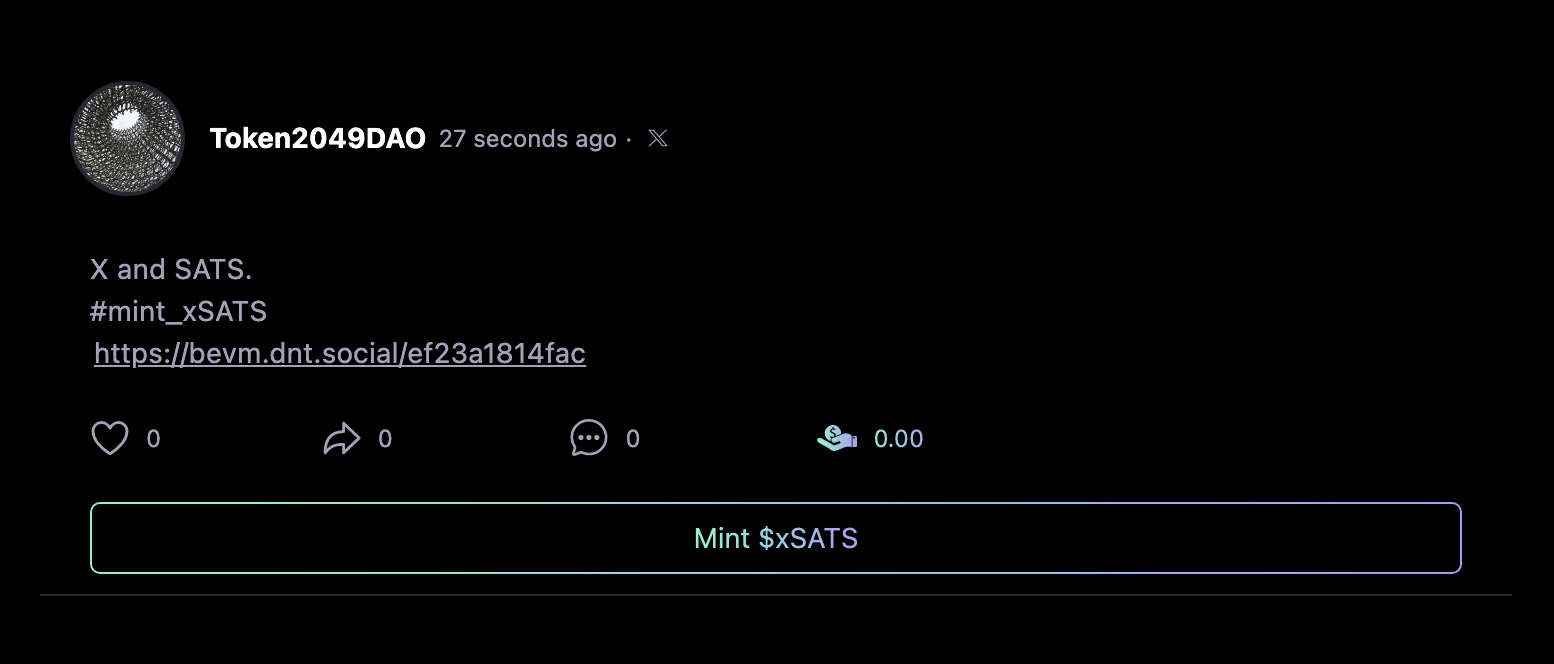Click the #mint_xSATS hashtag
Image resolution: width=1554 pixels, height=664 pixels.
coord(178,312)
